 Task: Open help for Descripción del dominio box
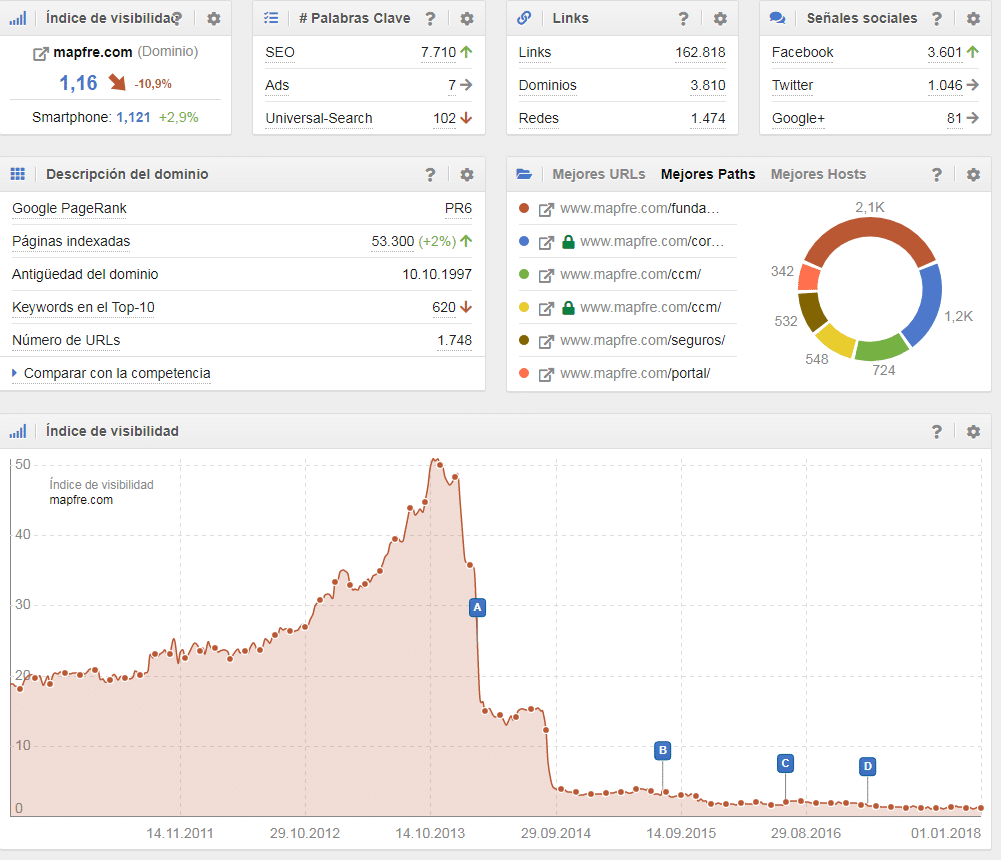click(x=431, y=174)
